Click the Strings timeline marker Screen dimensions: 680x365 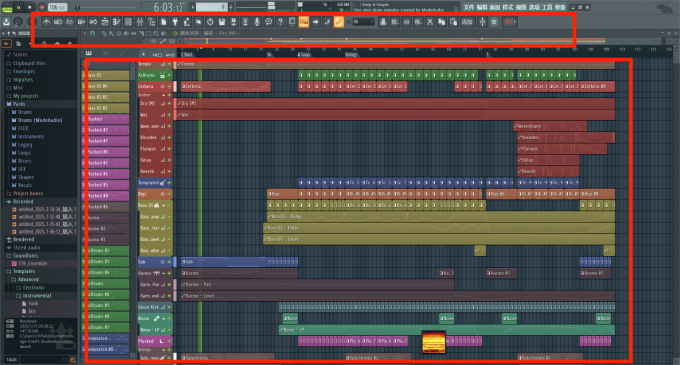pyautogui.click(x=351, y=55)
